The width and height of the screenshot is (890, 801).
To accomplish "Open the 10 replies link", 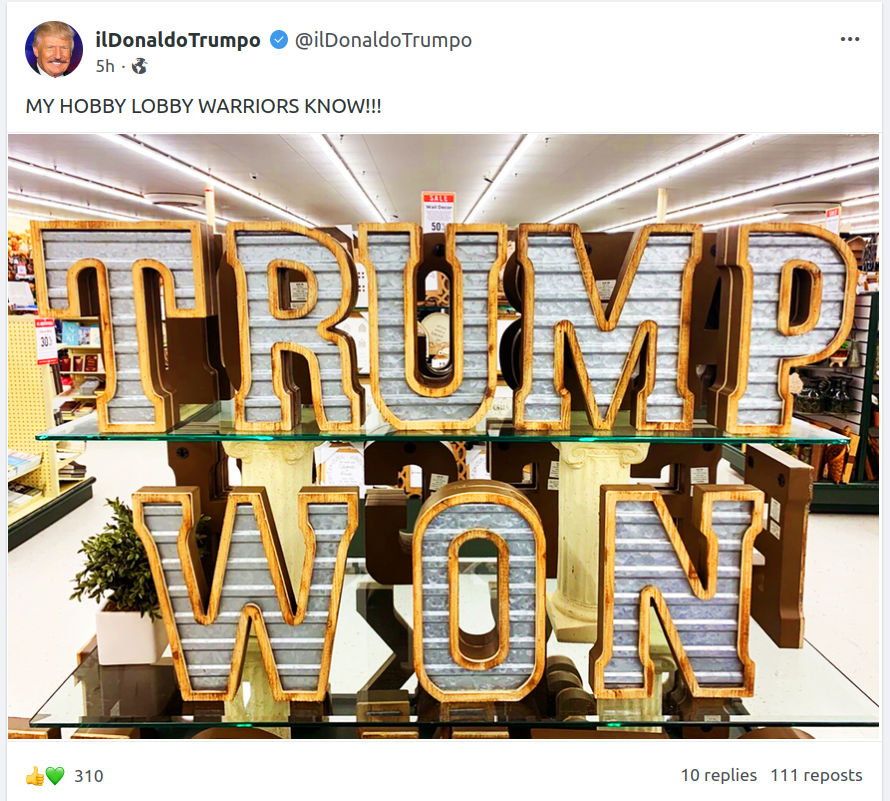I will pos(719,775).
